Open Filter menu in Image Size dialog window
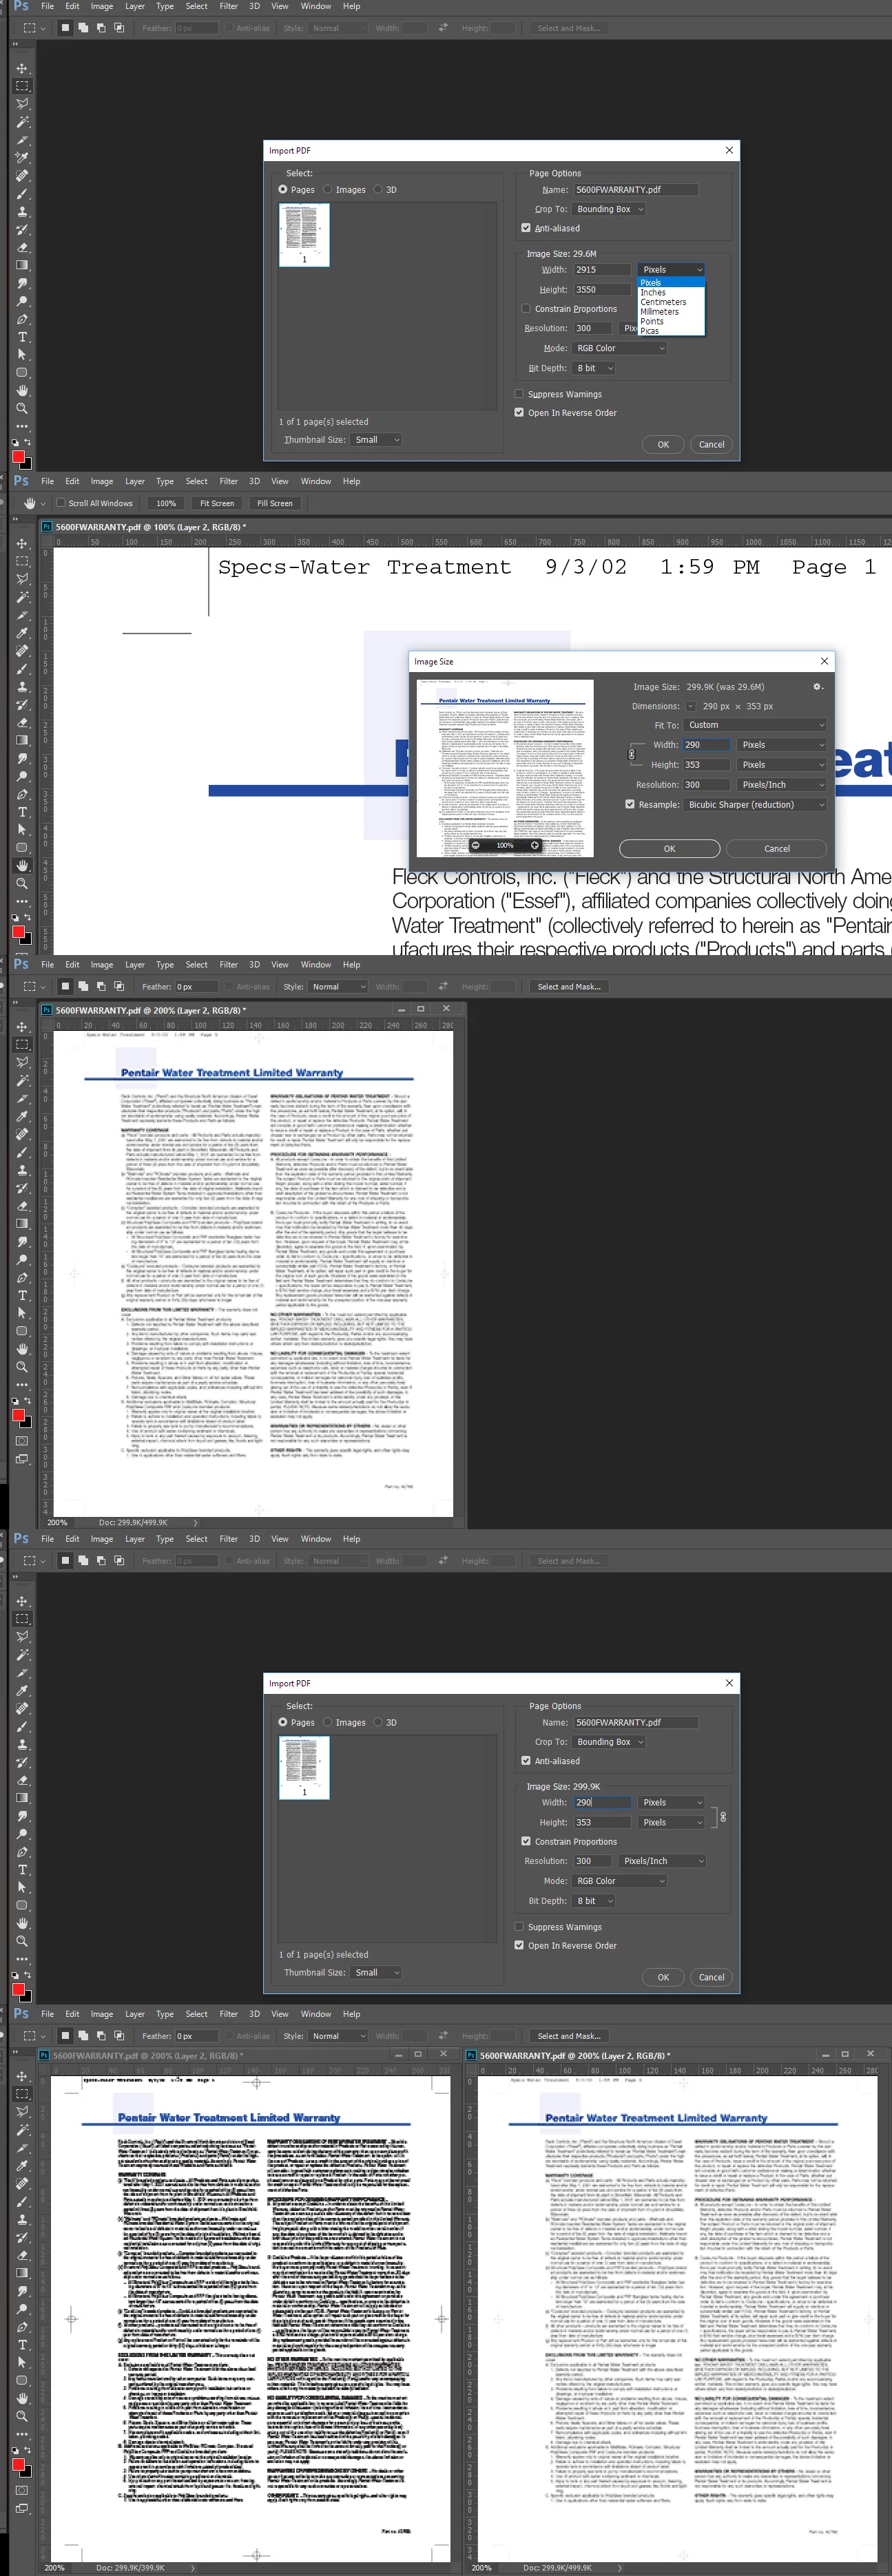892x2576 pixels. [x=229, y=481]
